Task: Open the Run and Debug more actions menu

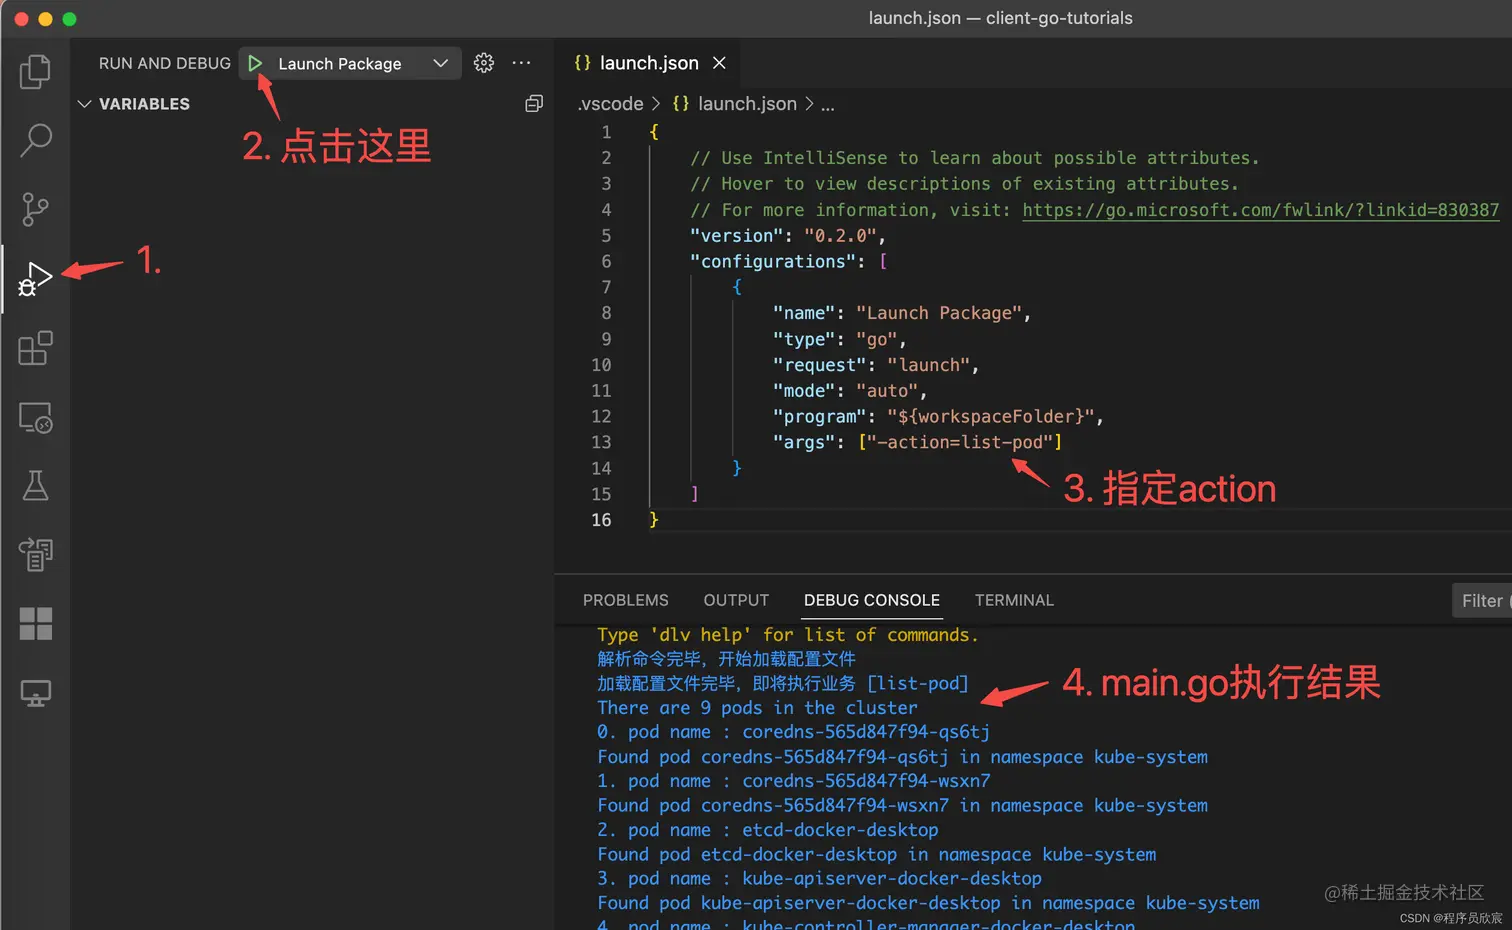Action: [x=521, y=63]
